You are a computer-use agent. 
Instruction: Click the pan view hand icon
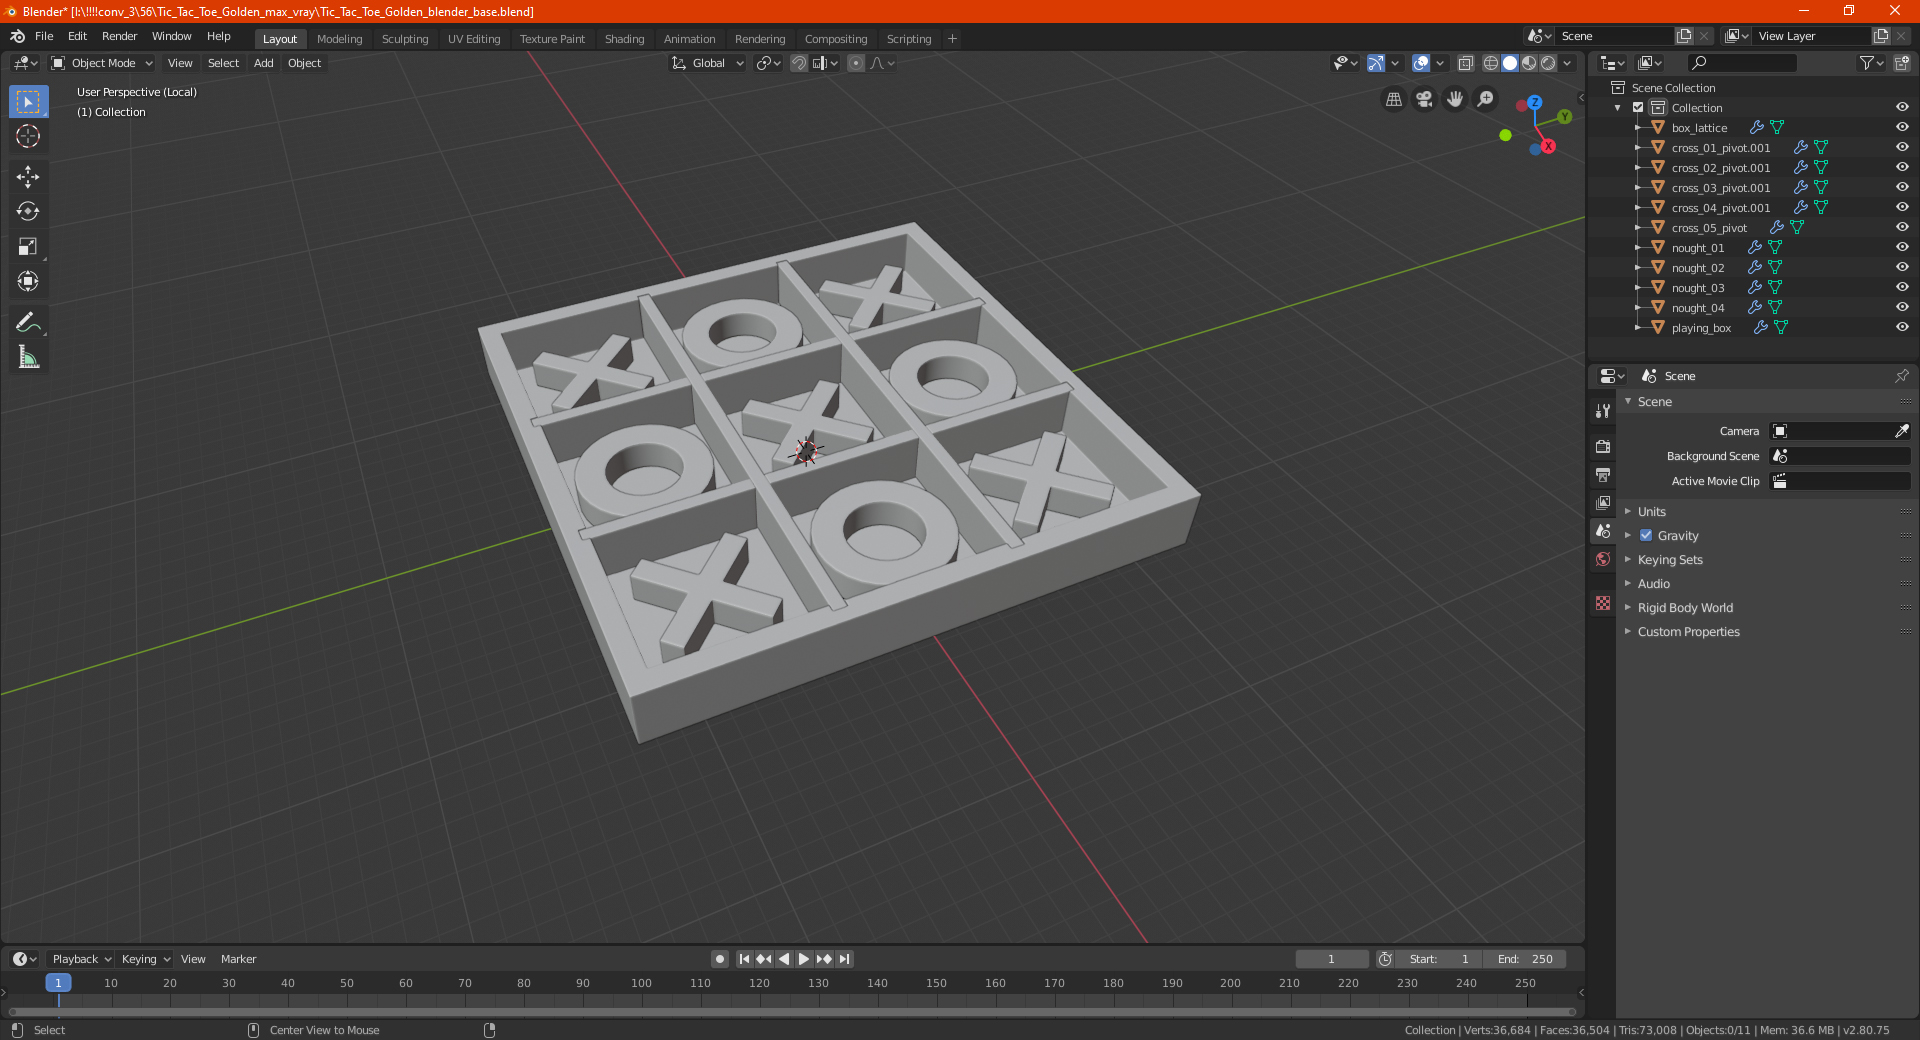pos(1455,99)
